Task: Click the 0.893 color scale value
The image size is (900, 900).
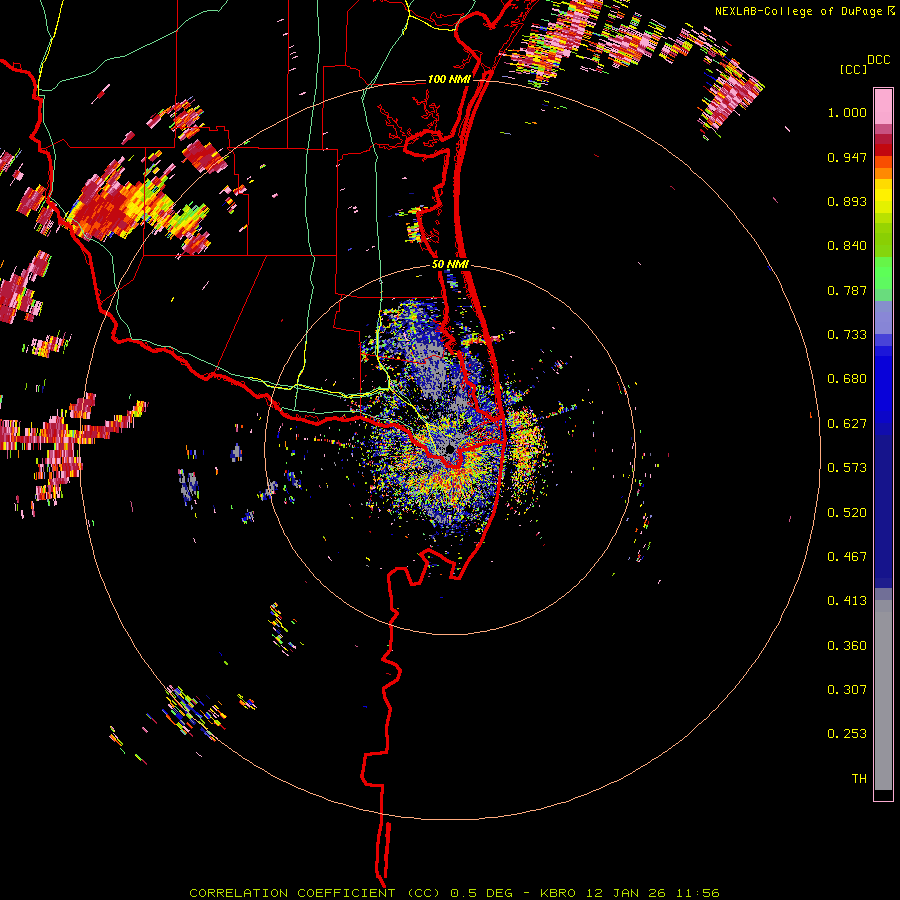Action: (x=847, y=201)
